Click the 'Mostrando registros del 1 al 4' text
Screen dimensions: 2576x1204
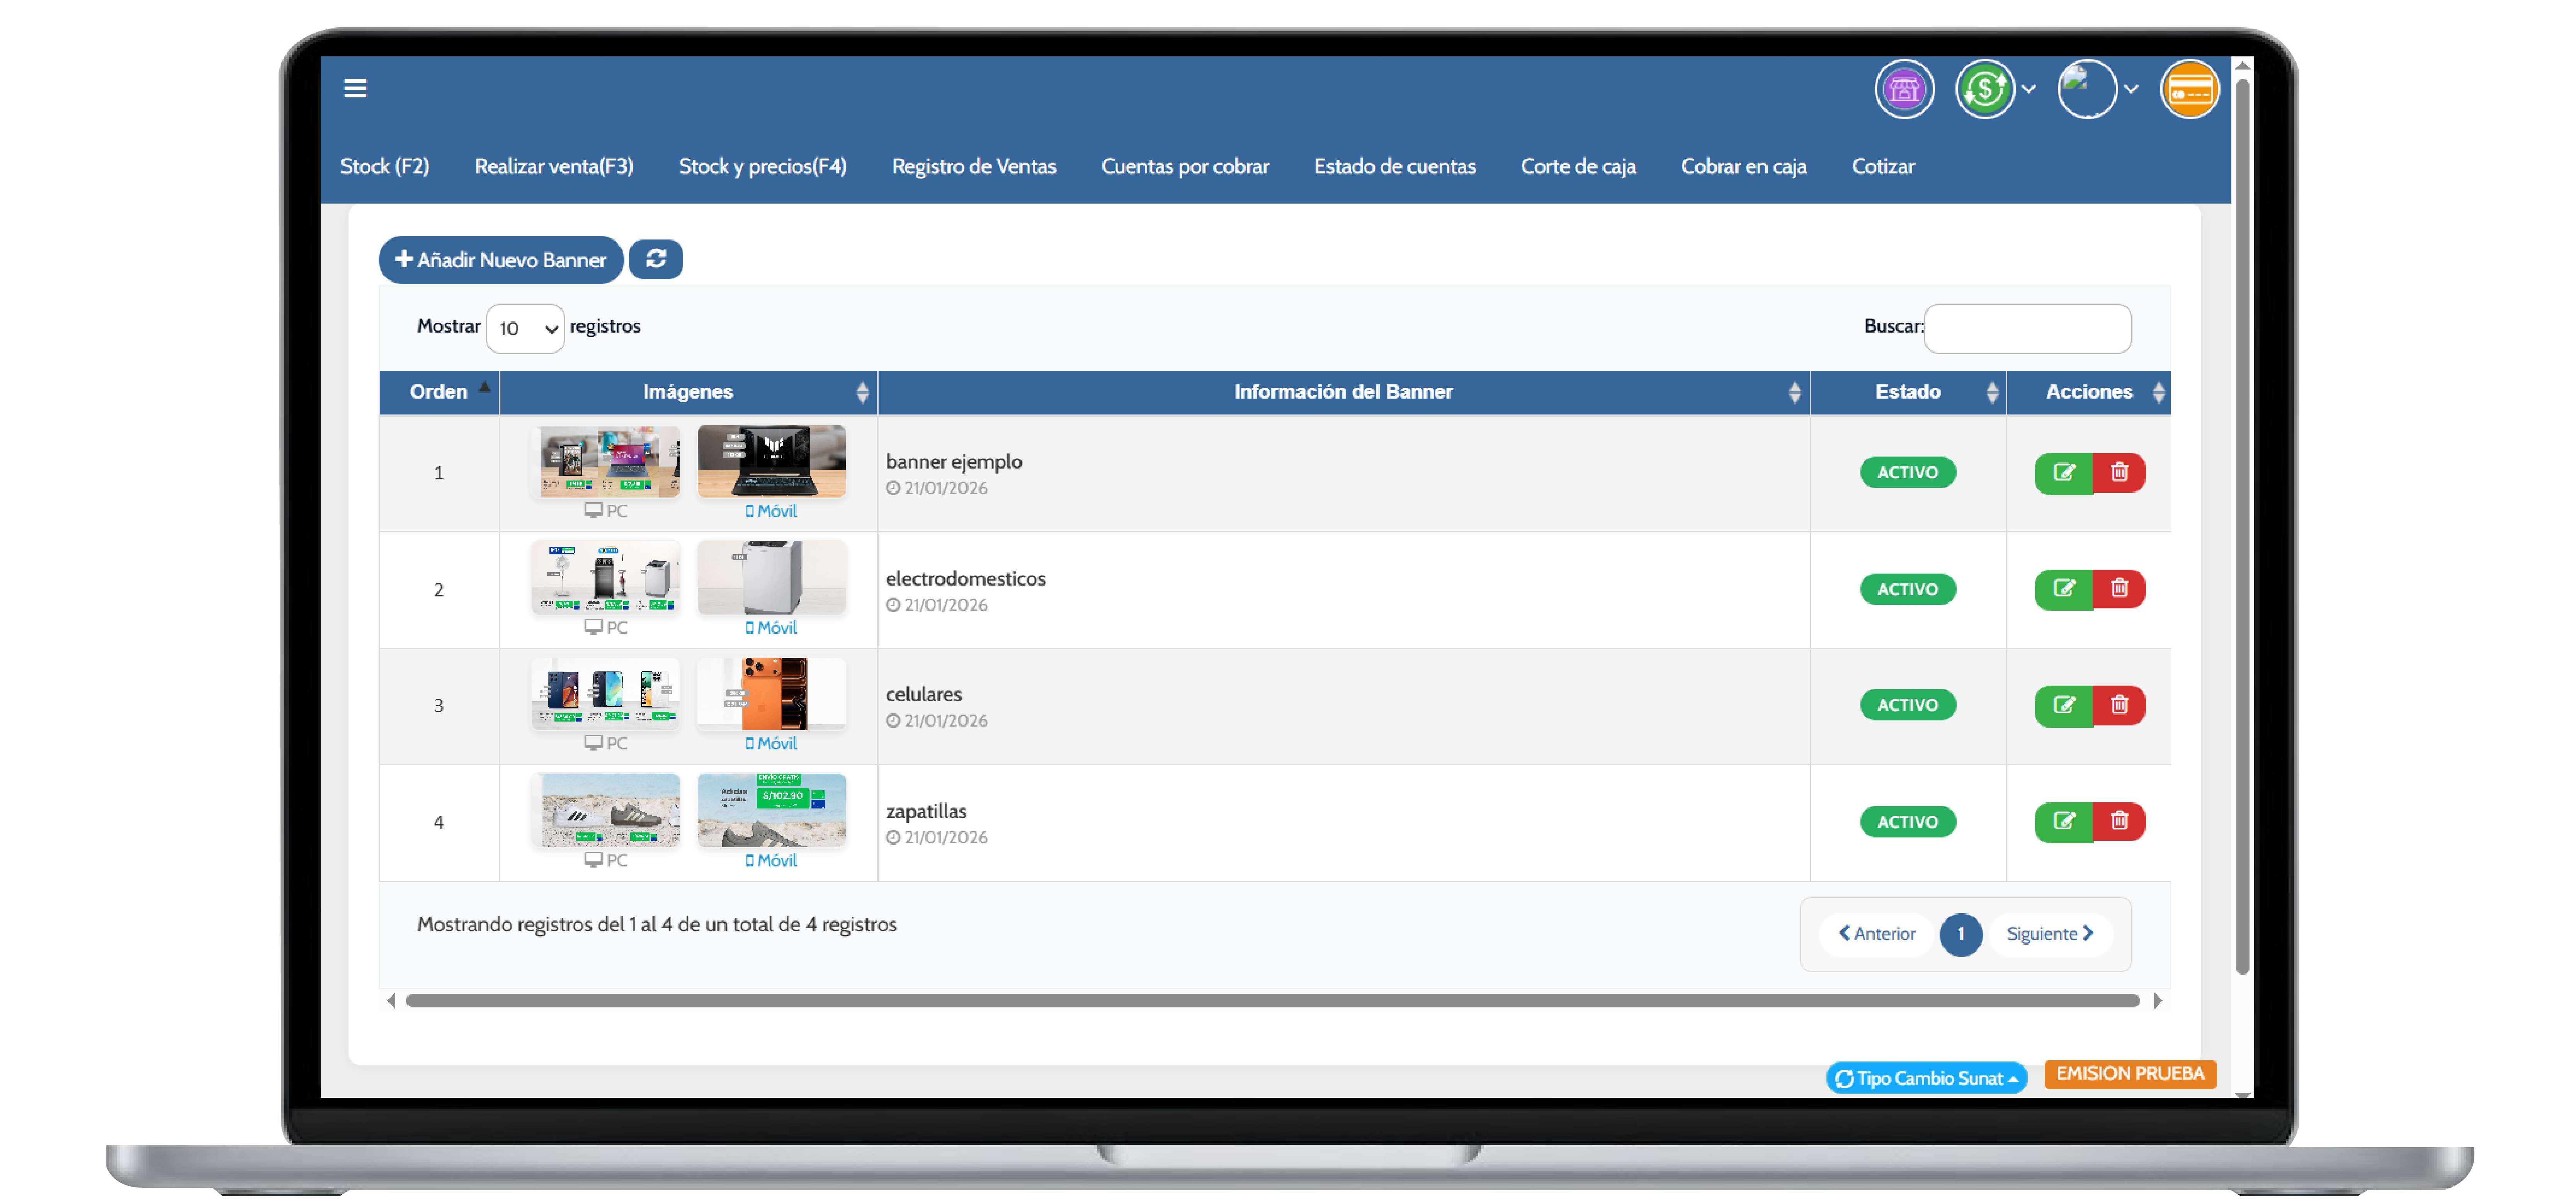[657, 925]
